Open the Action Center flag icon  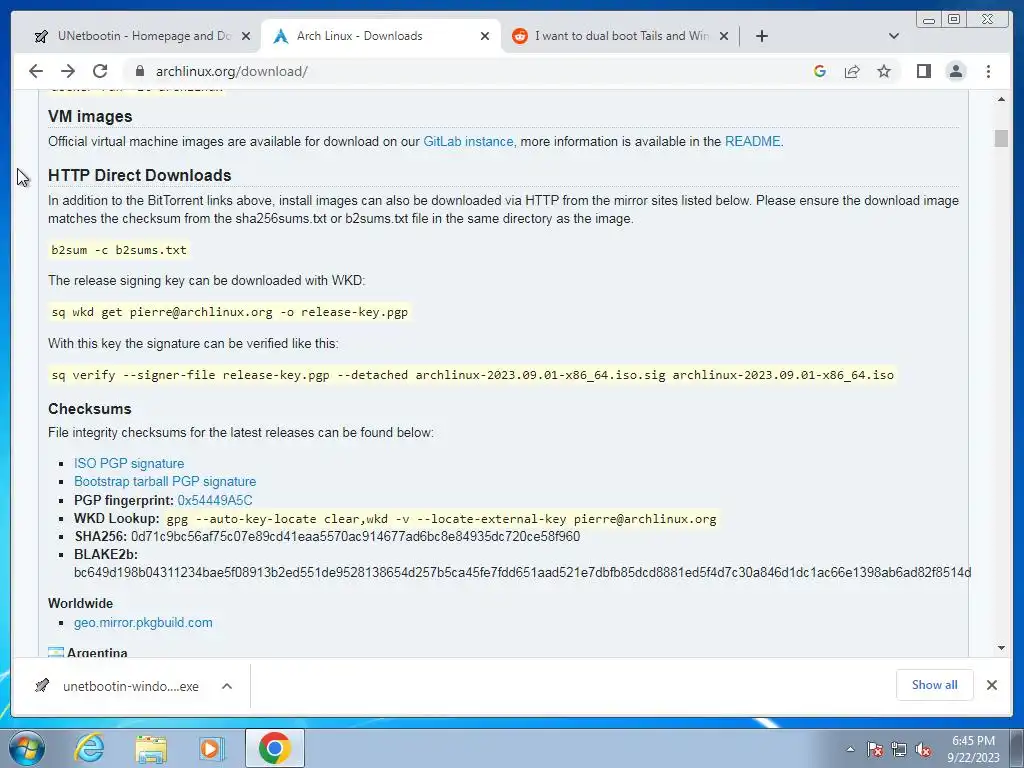[874, 749]
